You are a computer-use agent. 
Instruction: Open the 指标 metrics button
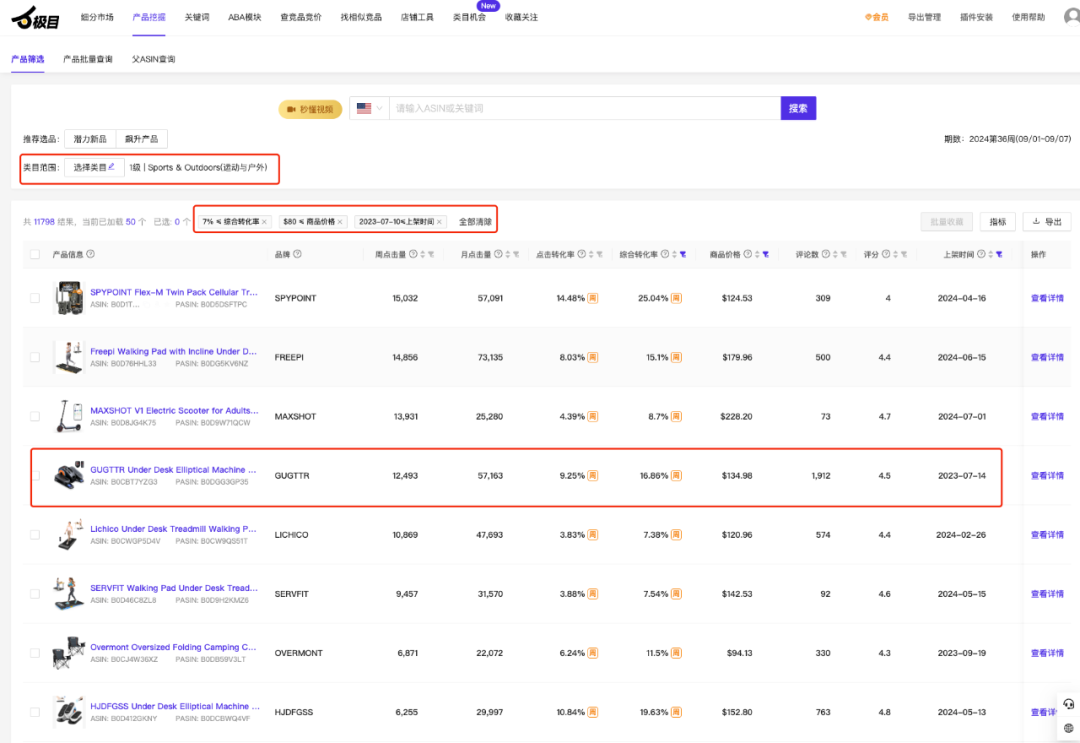click(x=997, y=222)
